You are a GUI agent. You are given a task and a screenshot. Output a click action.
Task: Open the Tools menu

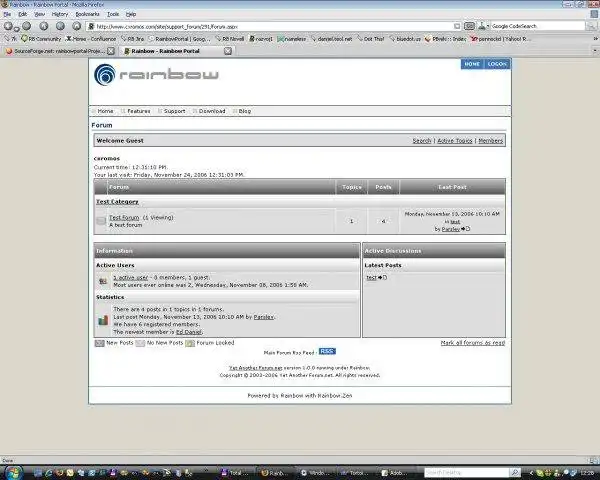(x=113, y=14)
